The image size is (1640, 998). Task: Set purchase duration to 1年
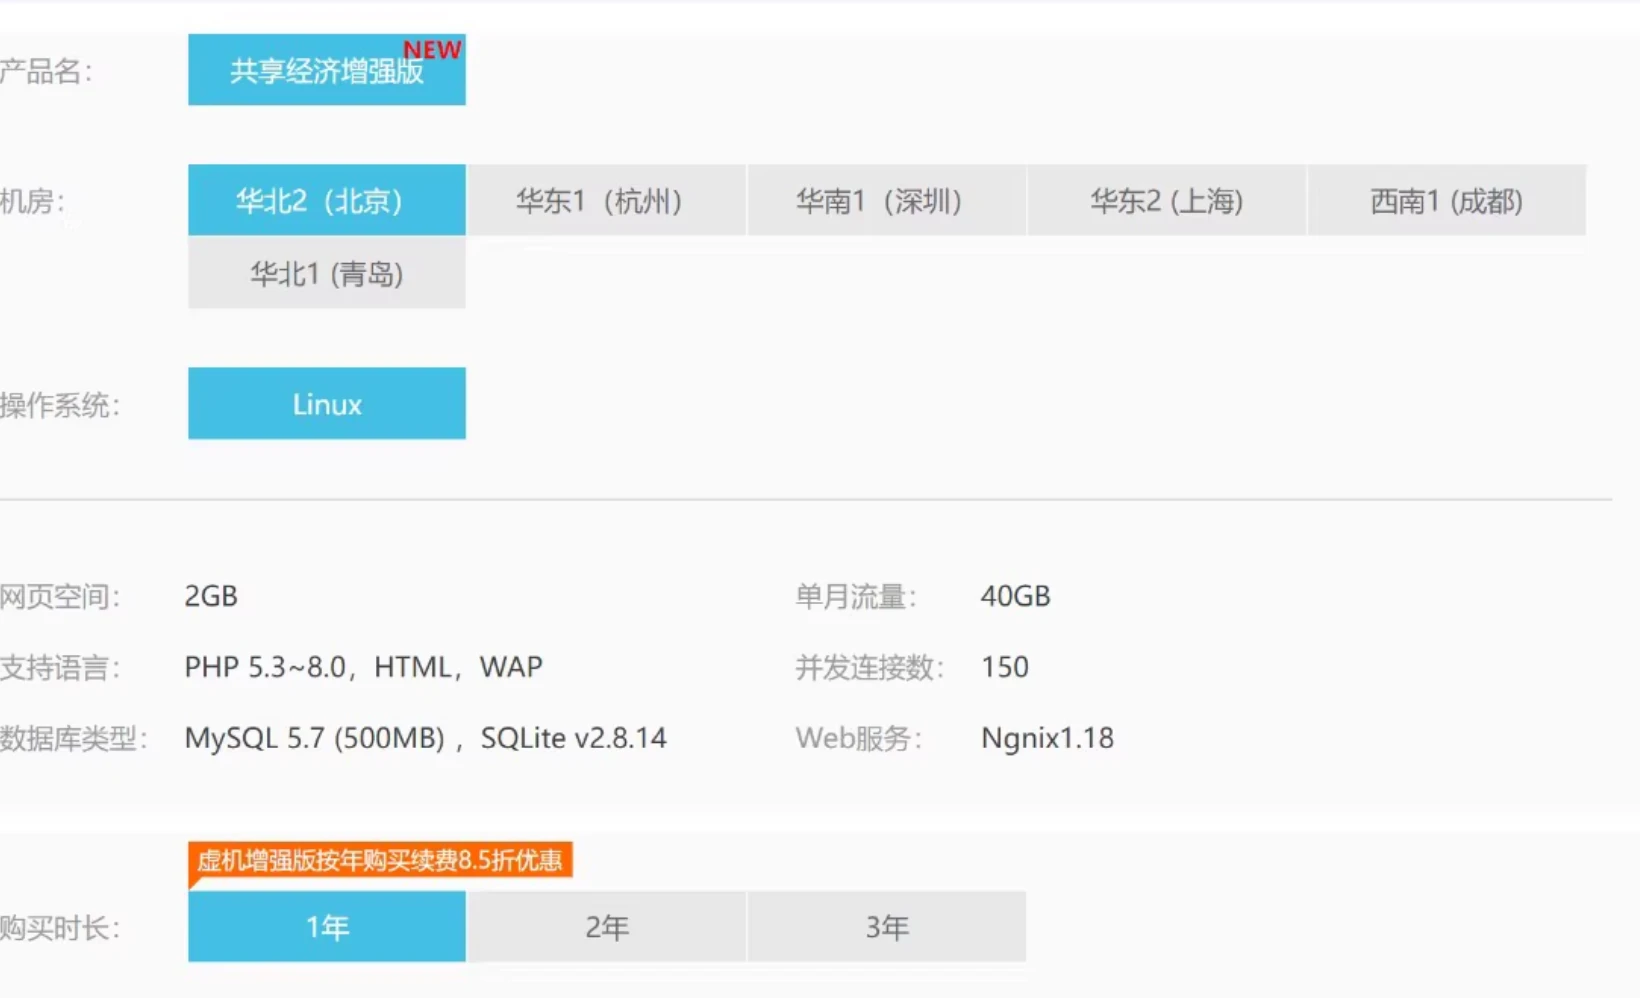tap(326, 927)
